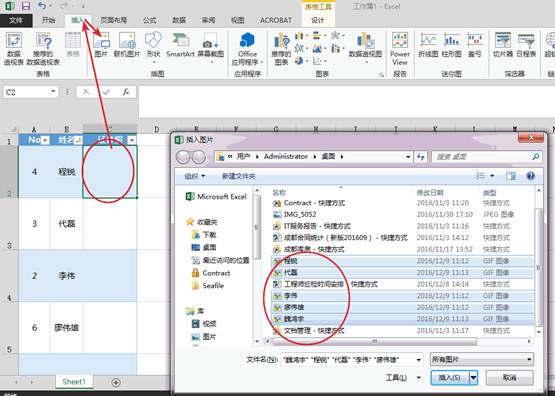Click the file name text field

tap(349, 360)
